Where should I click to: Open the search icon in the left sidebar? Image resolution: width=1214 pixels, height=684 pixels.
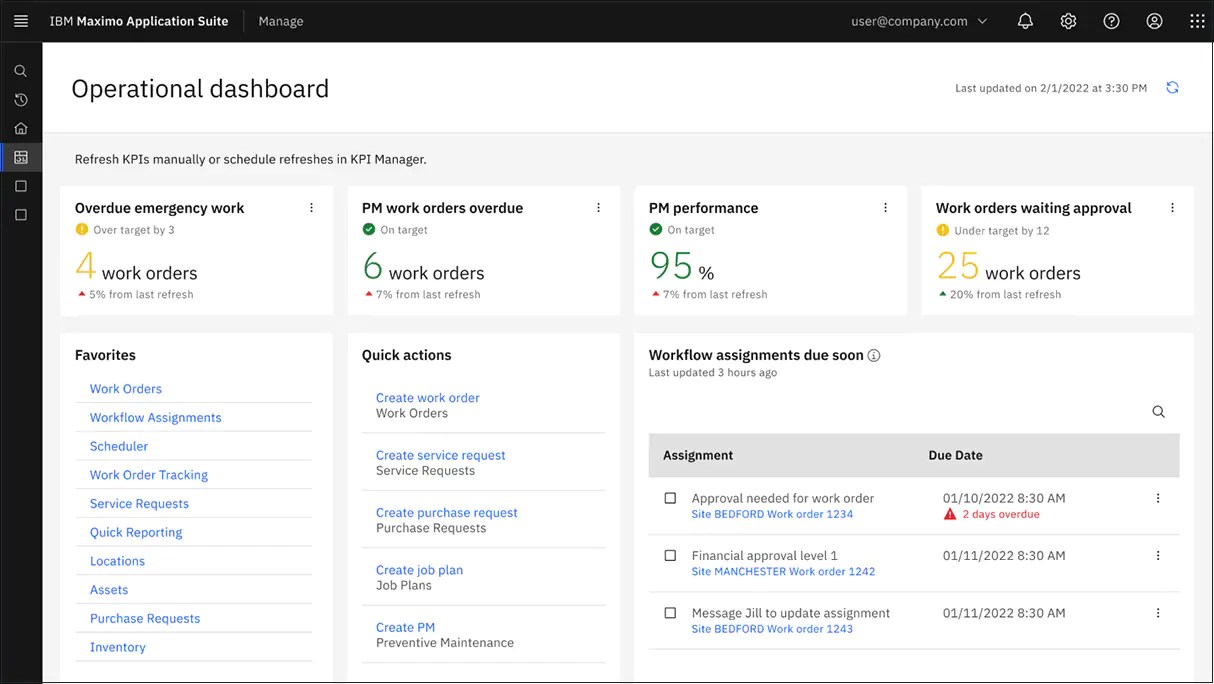coord(20,71)
